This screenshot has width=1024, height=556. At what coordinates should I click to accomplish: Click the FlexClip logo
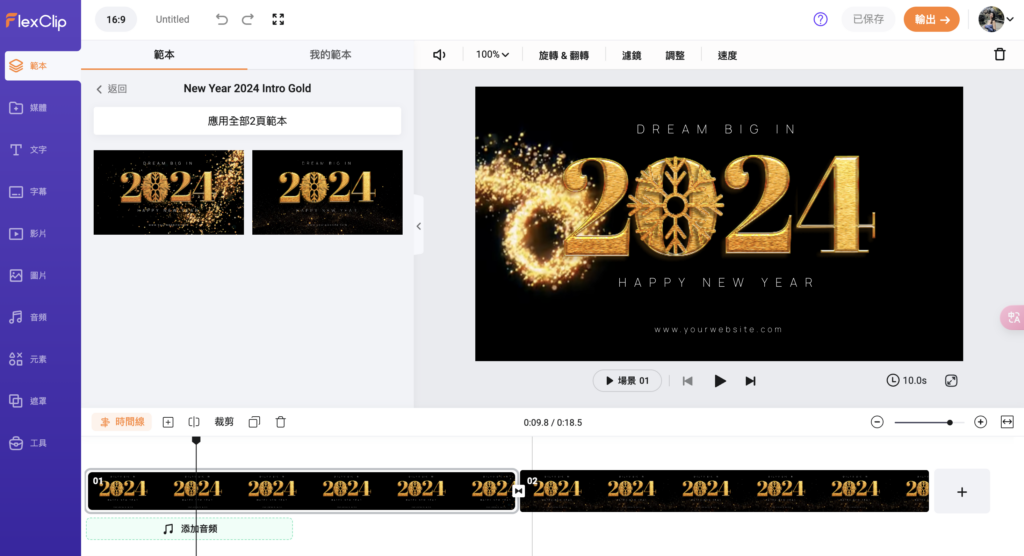pos(37,21)
